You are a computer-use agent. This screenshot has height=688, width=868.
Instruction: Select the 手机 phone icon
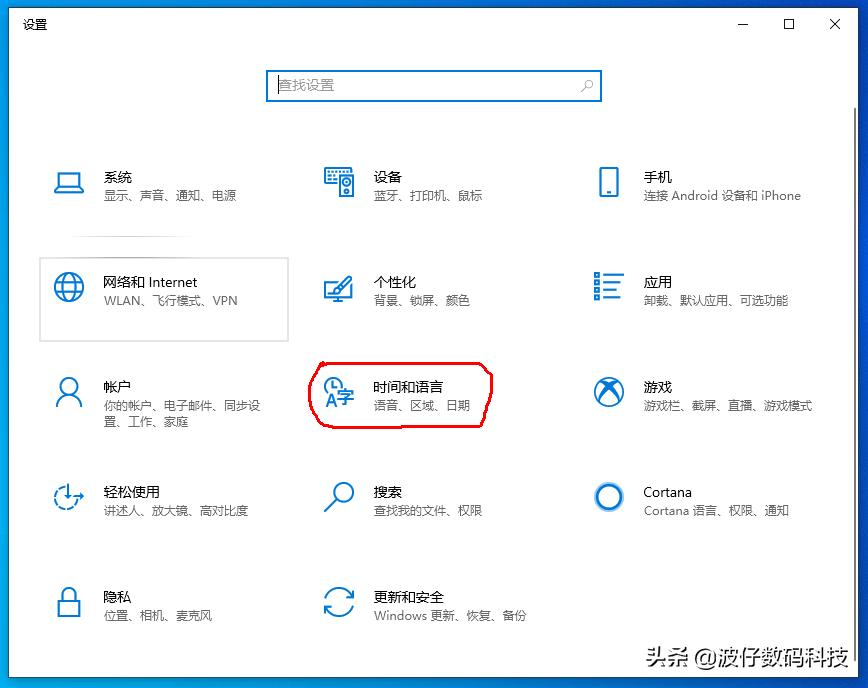(x=608, y=182)
